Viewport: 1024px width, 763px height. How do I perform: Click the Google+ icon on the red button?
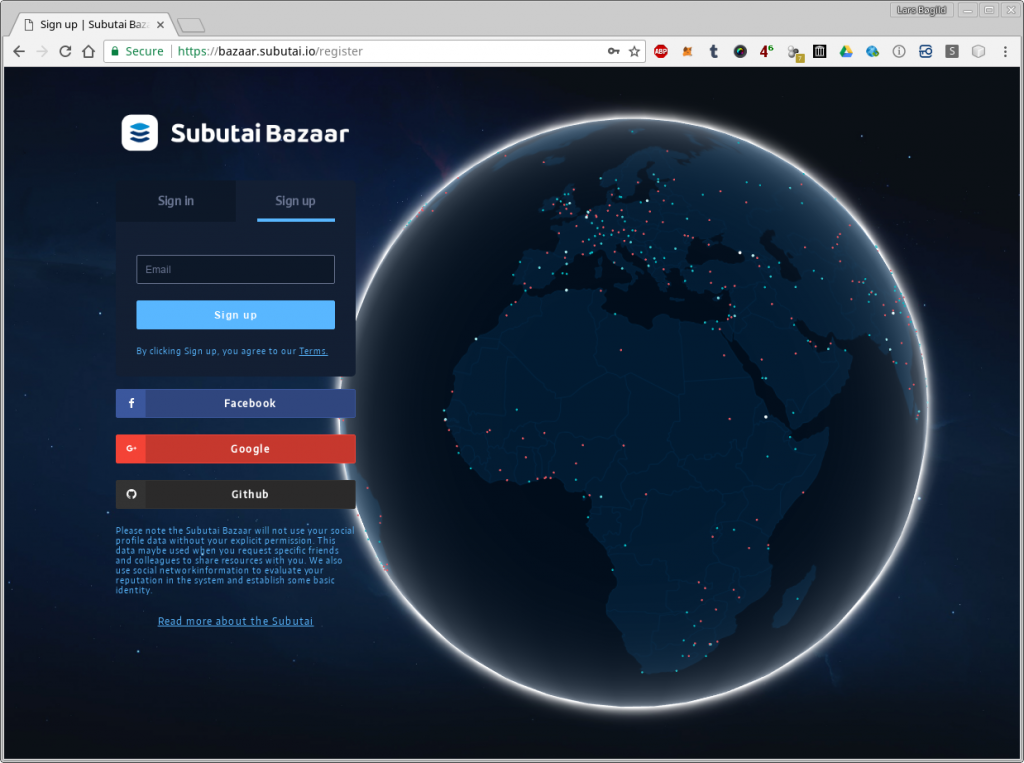click(131, 449)
